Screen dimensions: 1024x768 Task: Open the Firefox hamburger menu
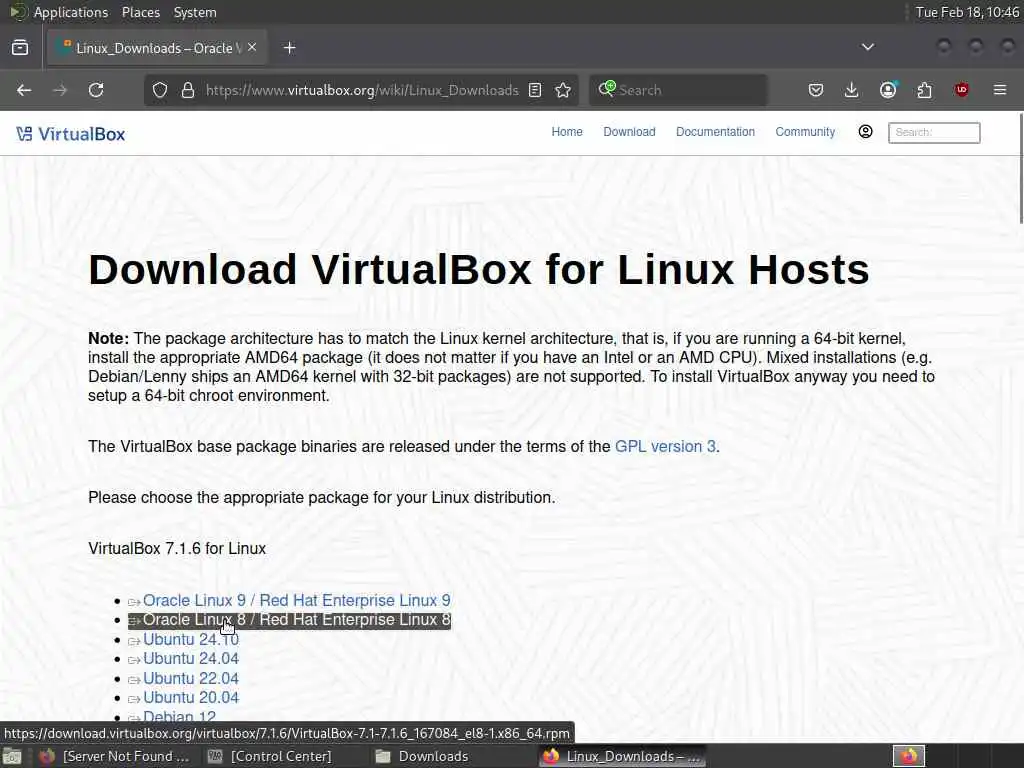1000,90
